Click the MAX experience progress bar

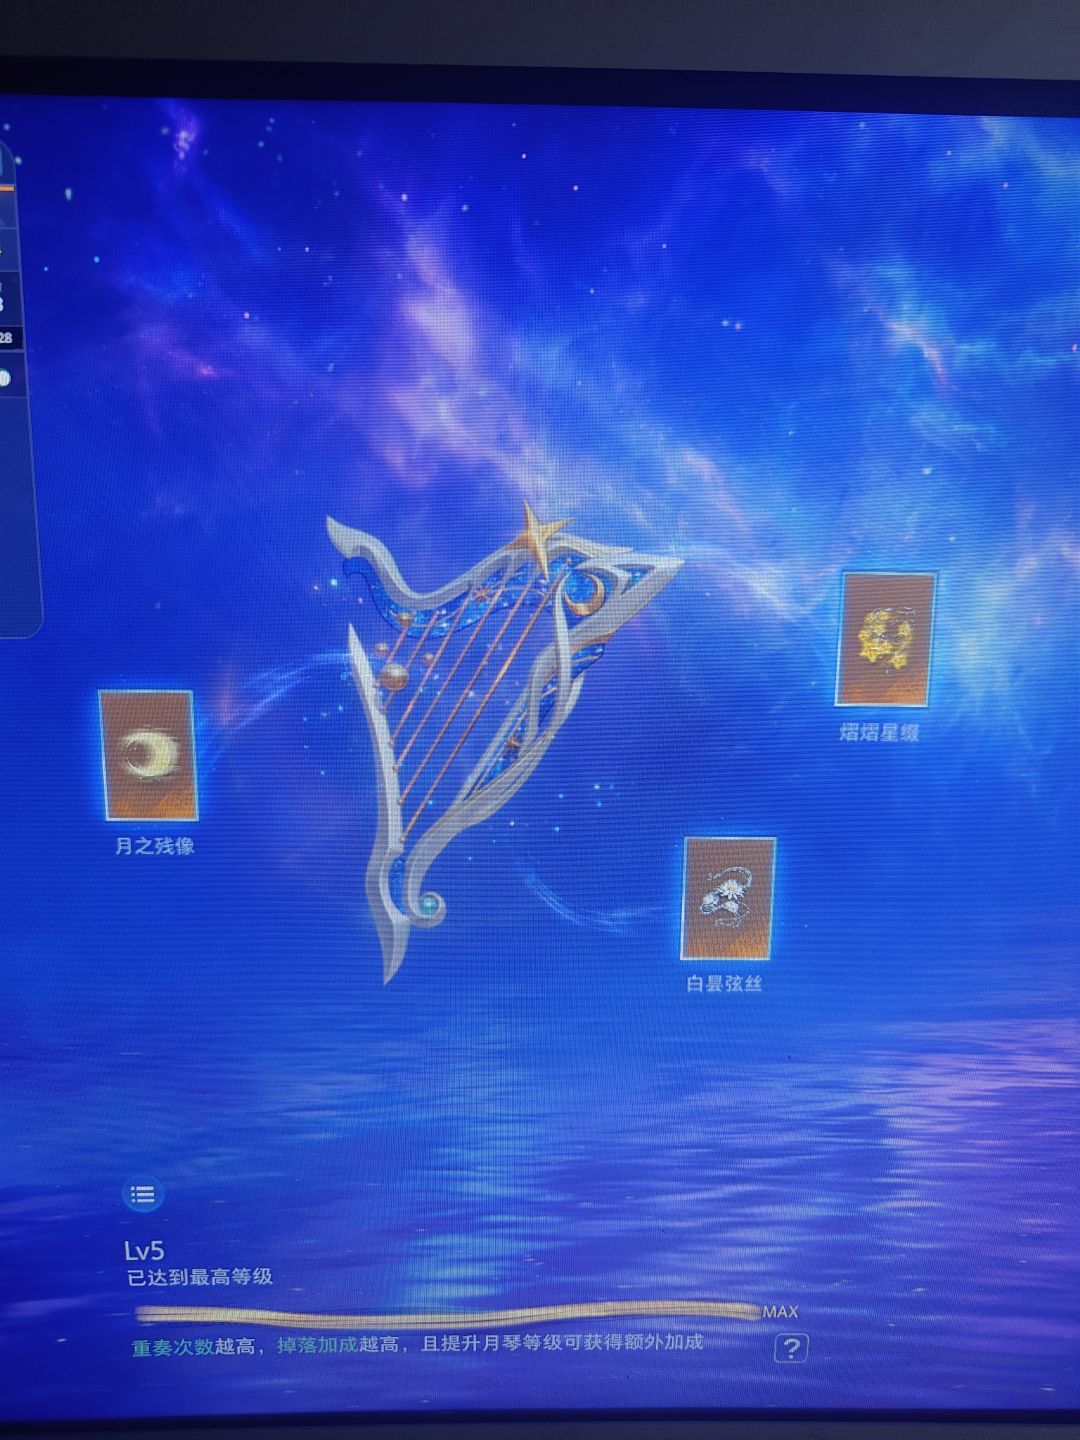coord(447,1313)
